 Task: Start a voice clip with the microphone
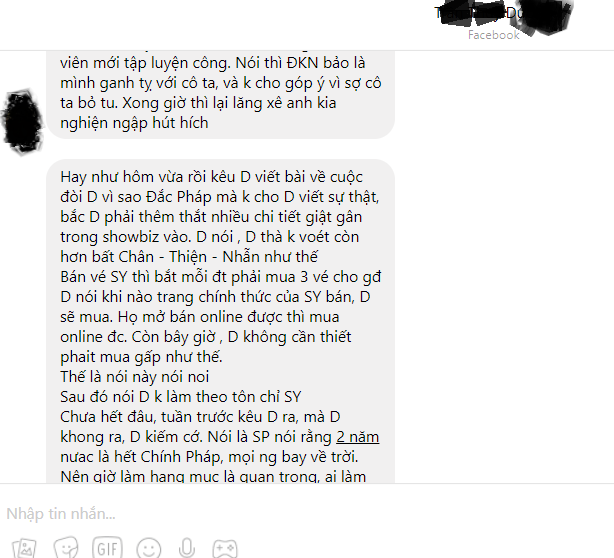click(x=187, y=547)
